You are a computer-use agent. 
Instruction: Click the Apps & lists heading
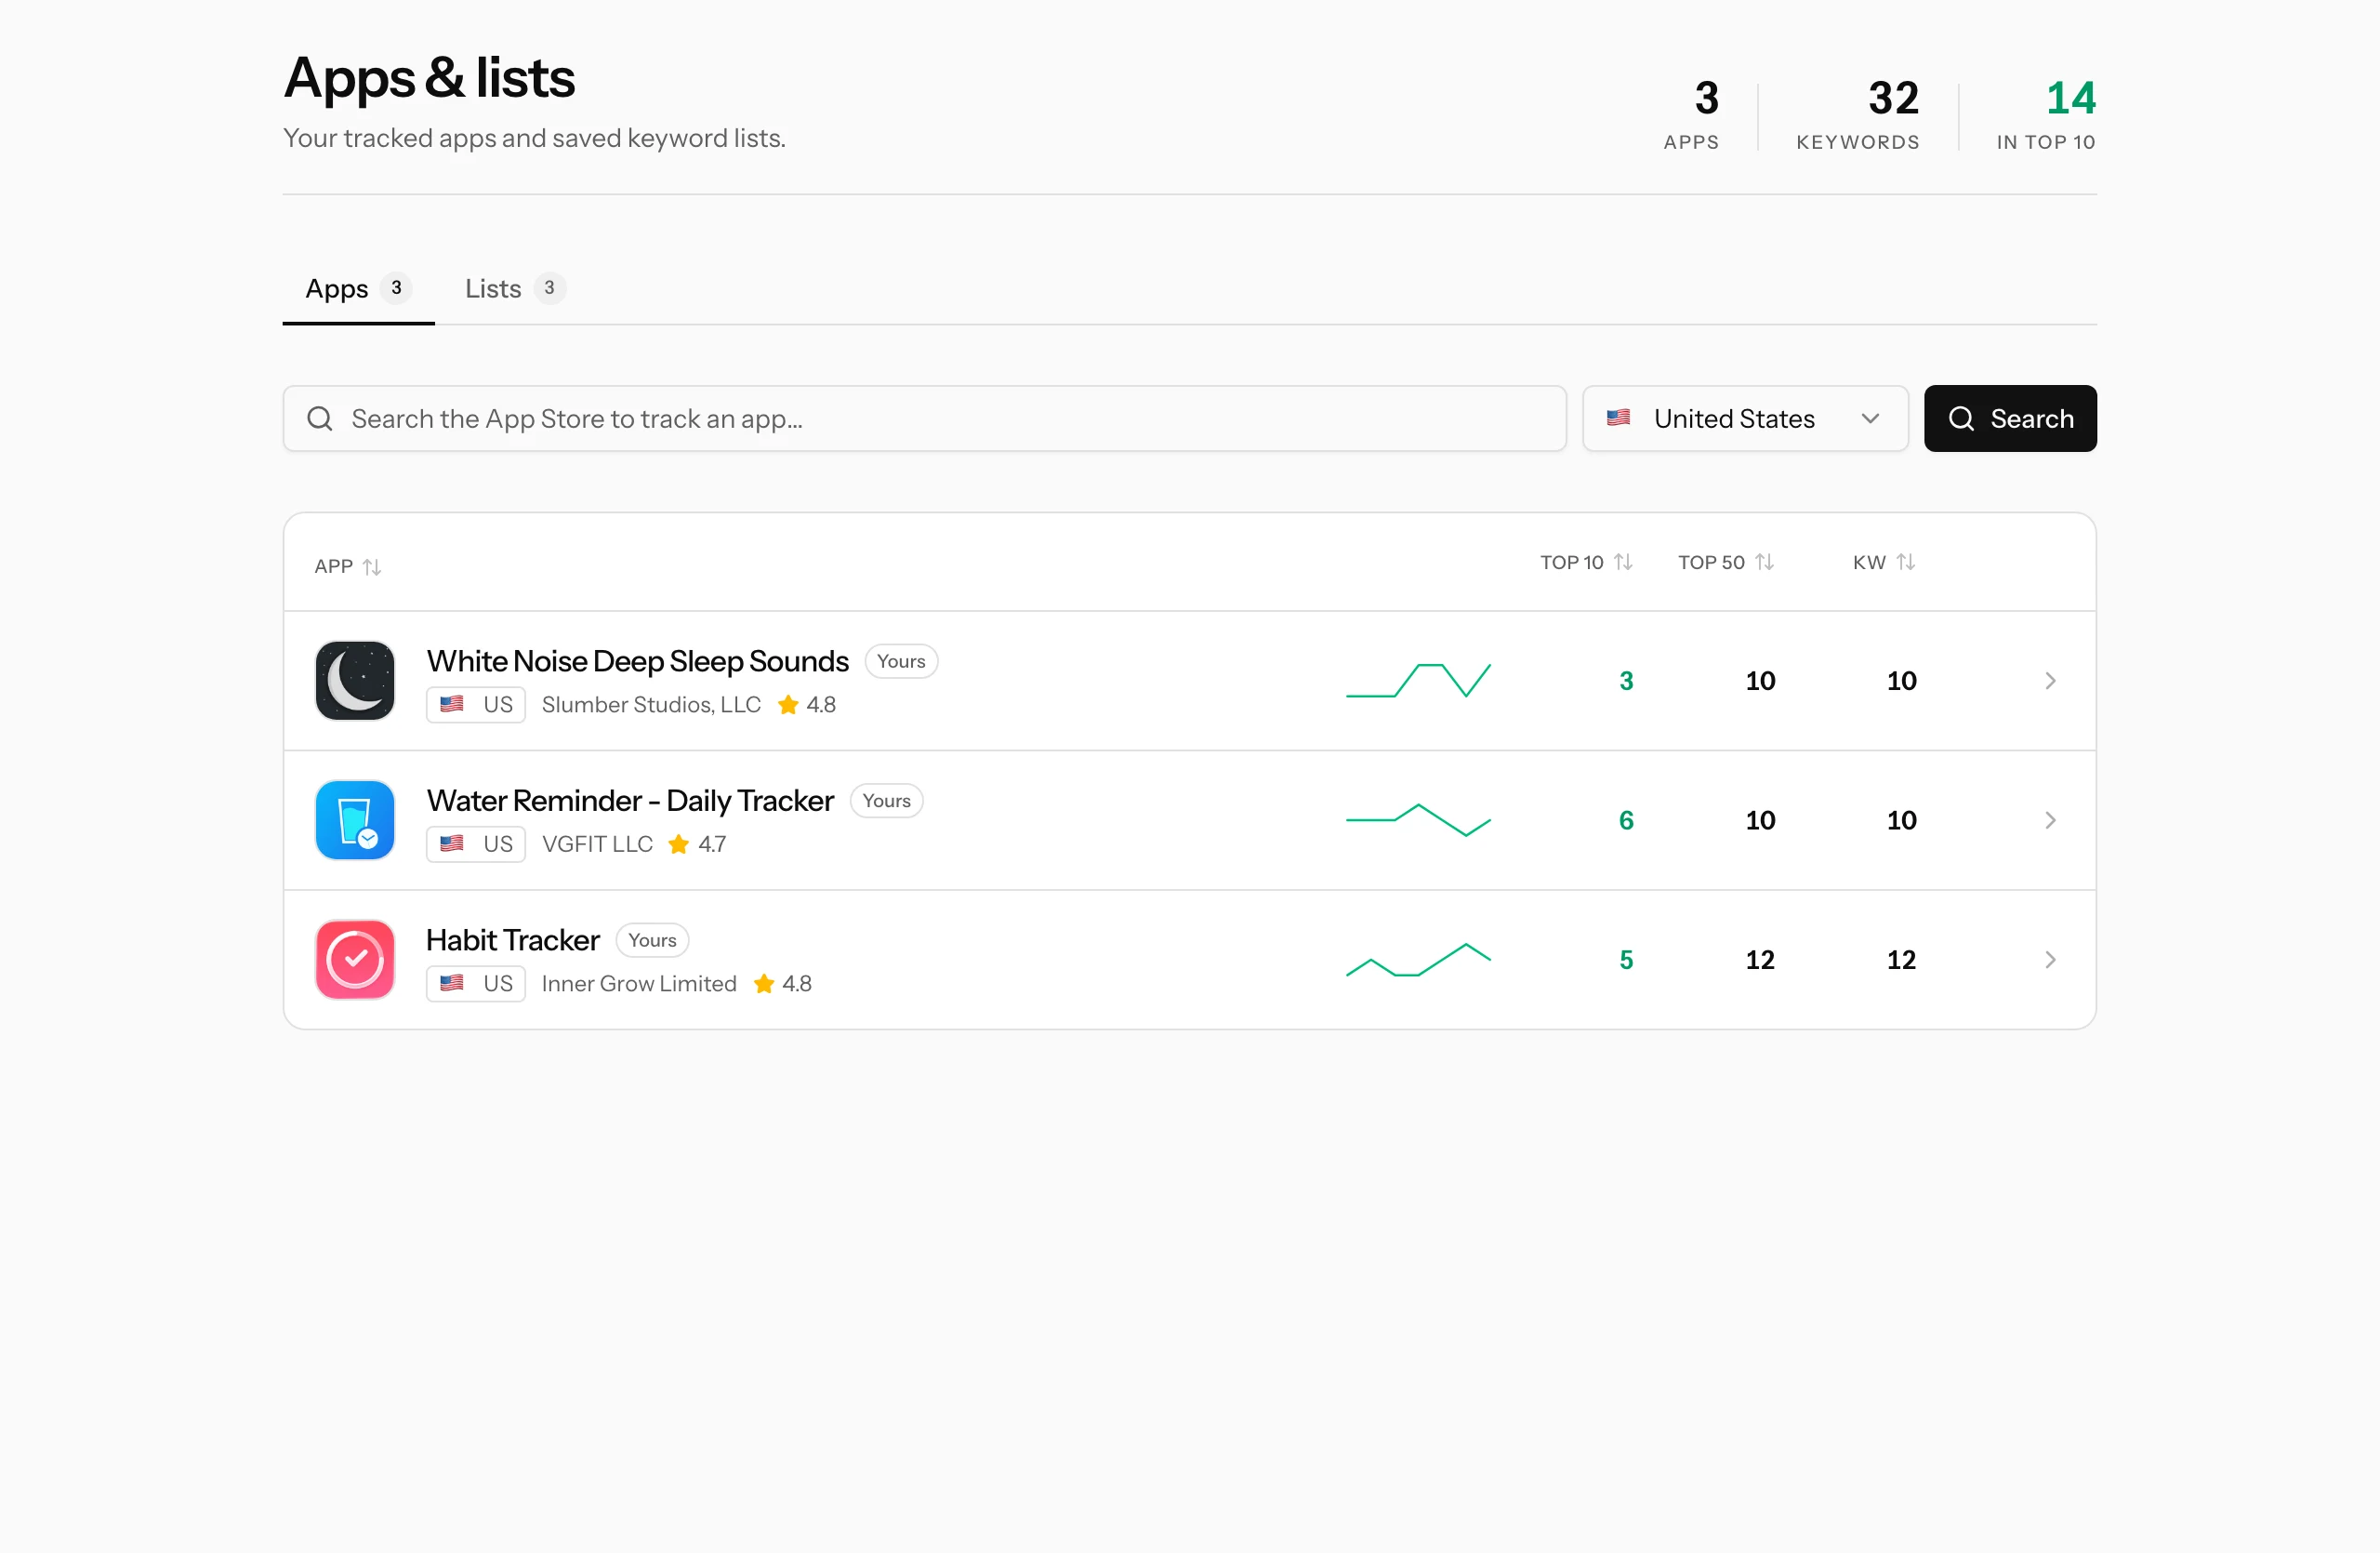pos(429,78)
